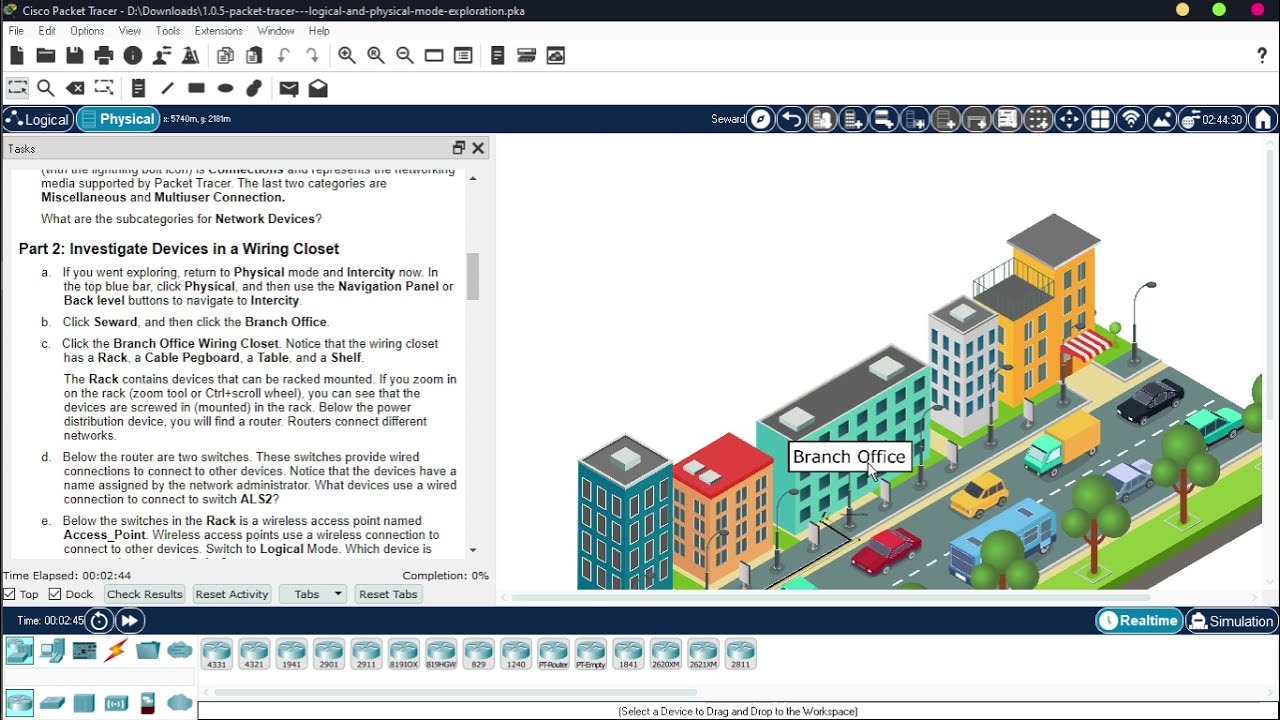This screenshot has height=720, width=1280.
Task: Choose the PT-Router device
Action: [x=553, y=654]
